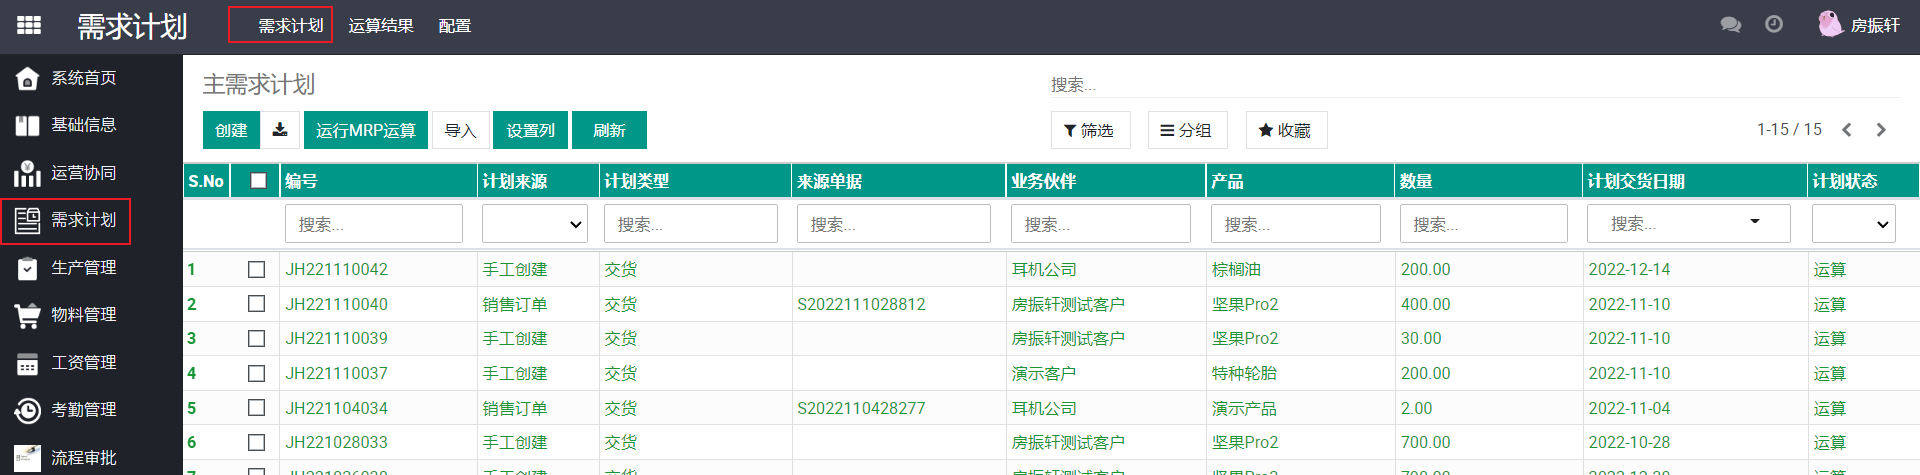The image size is (1920, 475).
Task: Check the box for row JH221110042
Action: coord(257,270)
